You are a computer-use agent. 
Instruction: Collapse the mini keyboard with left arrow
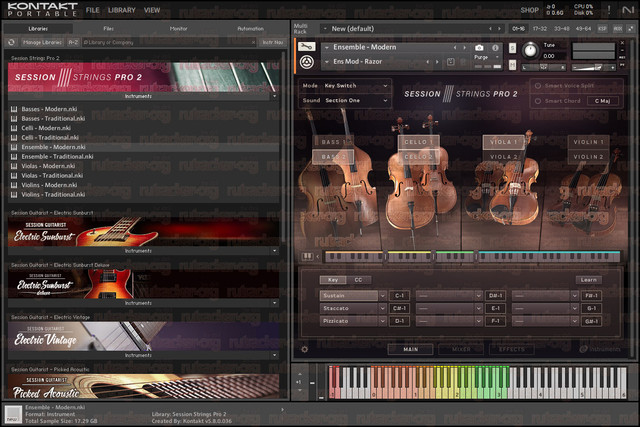point(318,256)
